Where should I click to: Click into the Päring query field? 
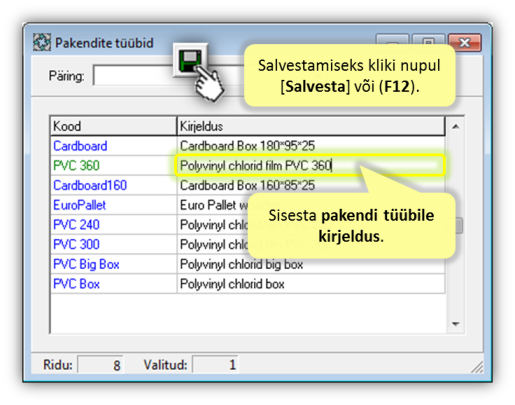(133, 75)
